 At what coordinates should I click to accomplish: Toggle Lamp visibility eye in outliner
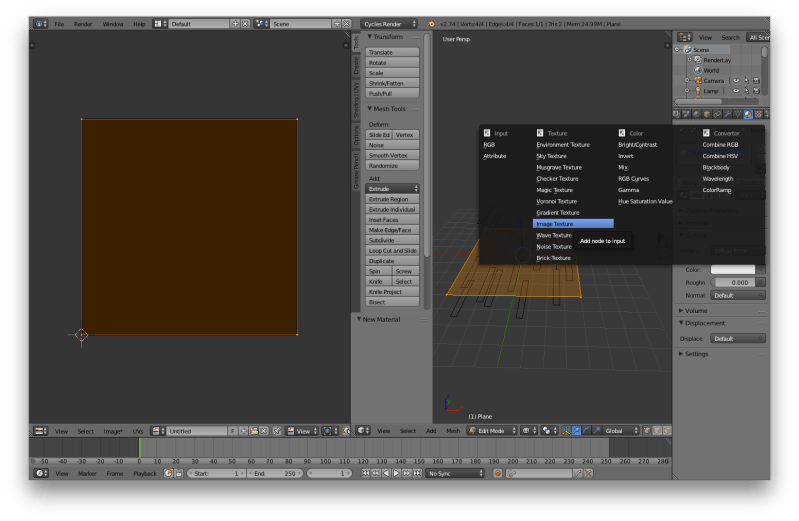[736, 91]
